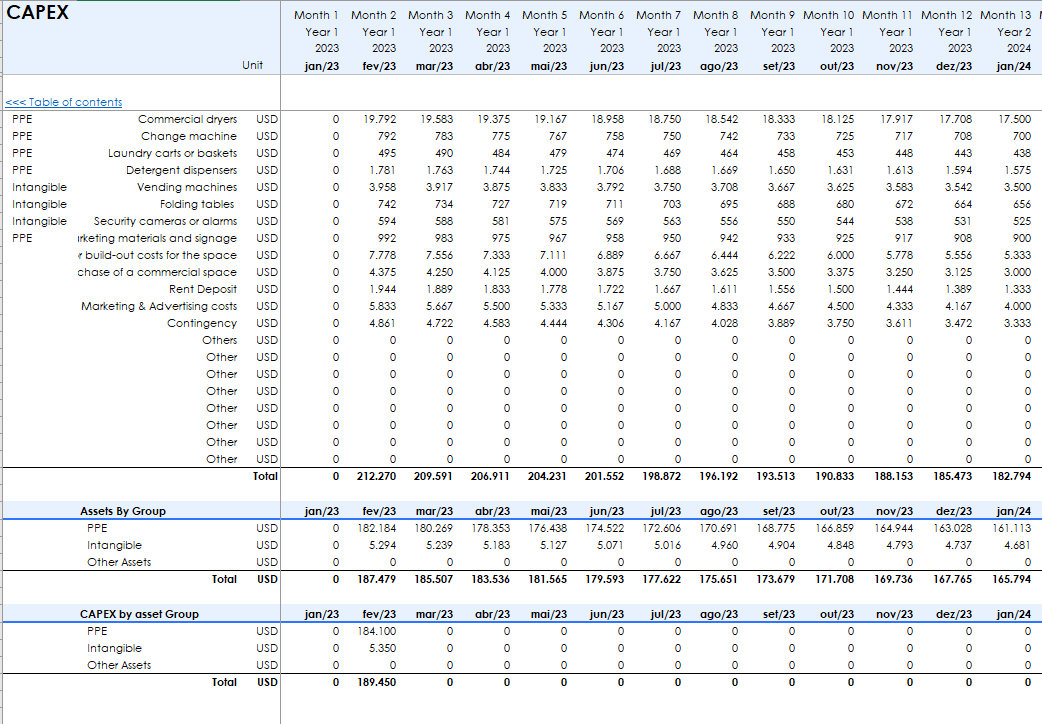Select total value 212.270 cell
The height and width of the screenshot is (724, 1042).
376,477
